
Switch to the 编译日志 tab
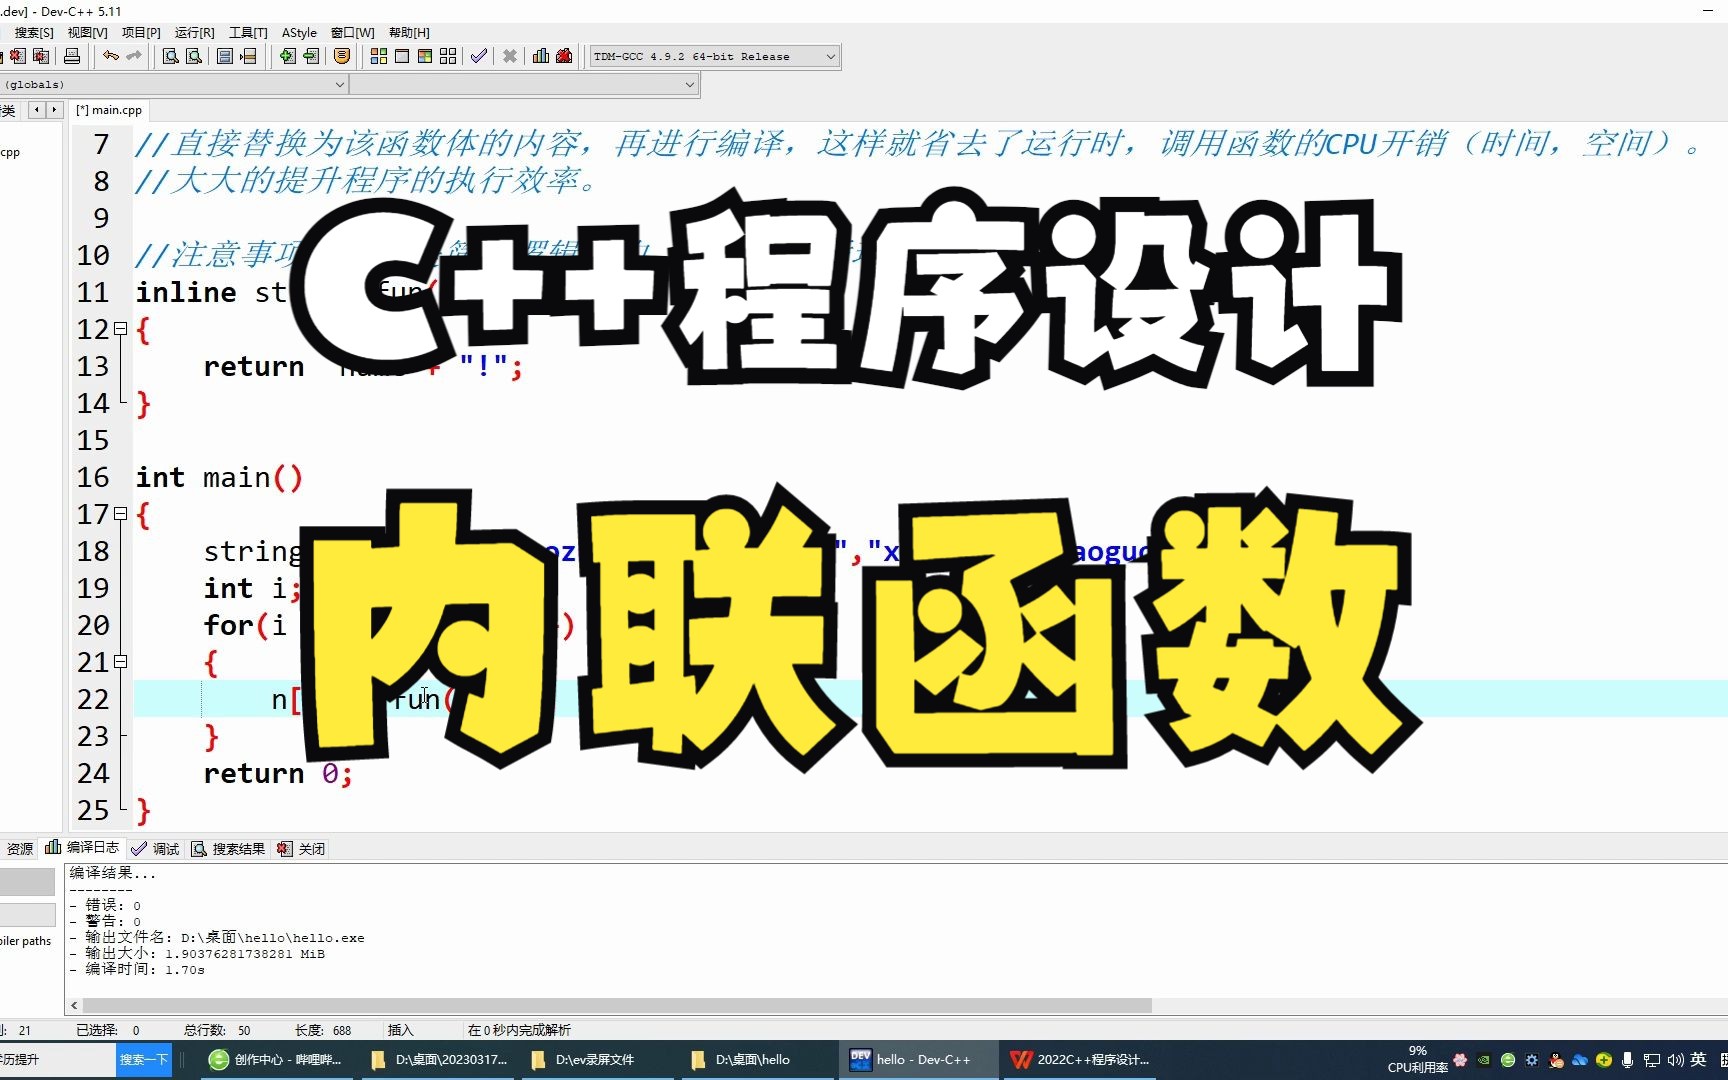[x=82, y=848]
